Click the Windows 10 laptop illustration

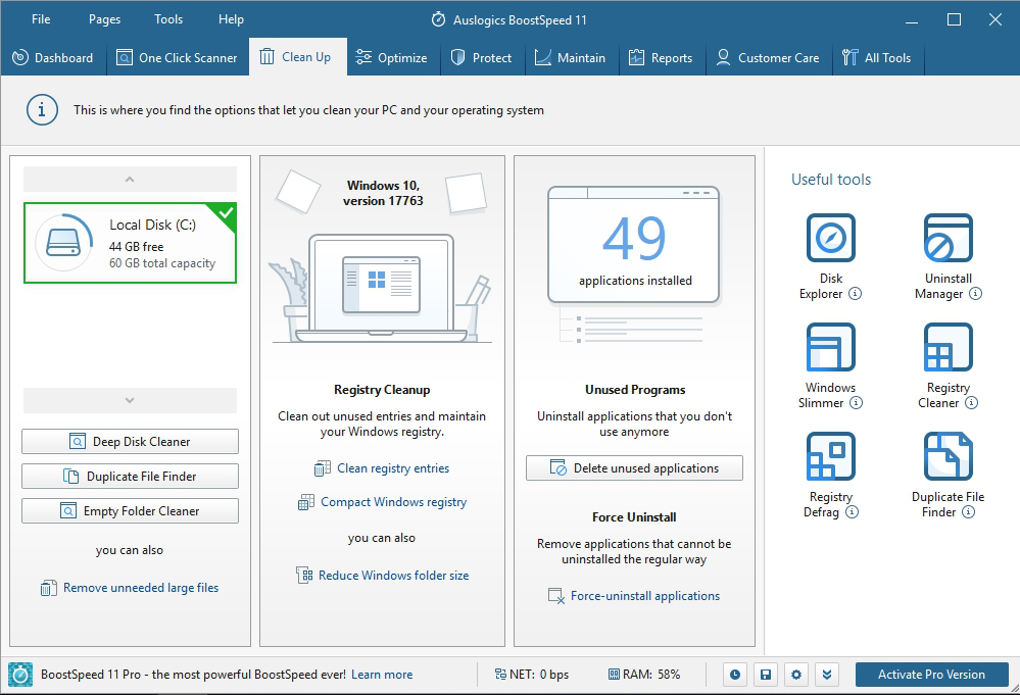[x=382, y=288]
